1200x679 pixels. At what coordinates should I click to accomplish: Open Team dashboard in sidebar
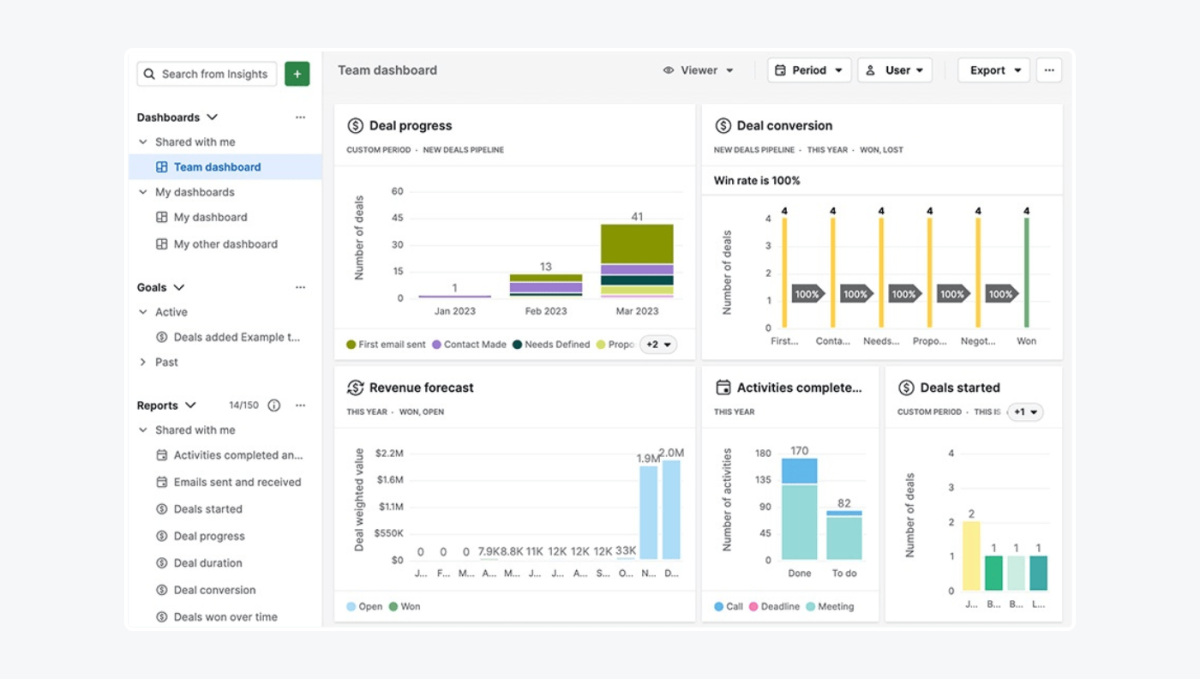click(x=217, y=167)
